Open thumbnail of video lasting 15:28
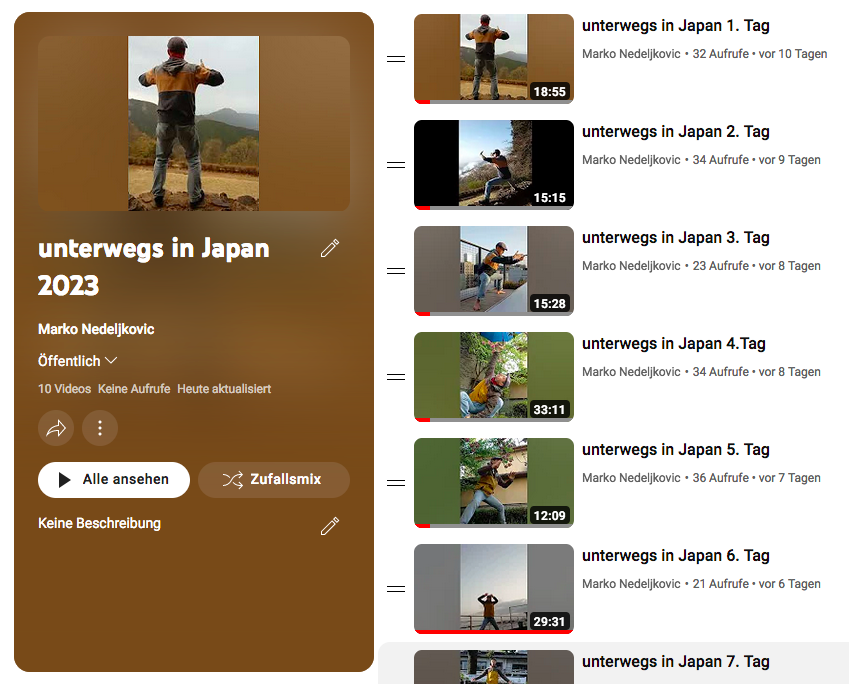 click(x=494, y=271)
